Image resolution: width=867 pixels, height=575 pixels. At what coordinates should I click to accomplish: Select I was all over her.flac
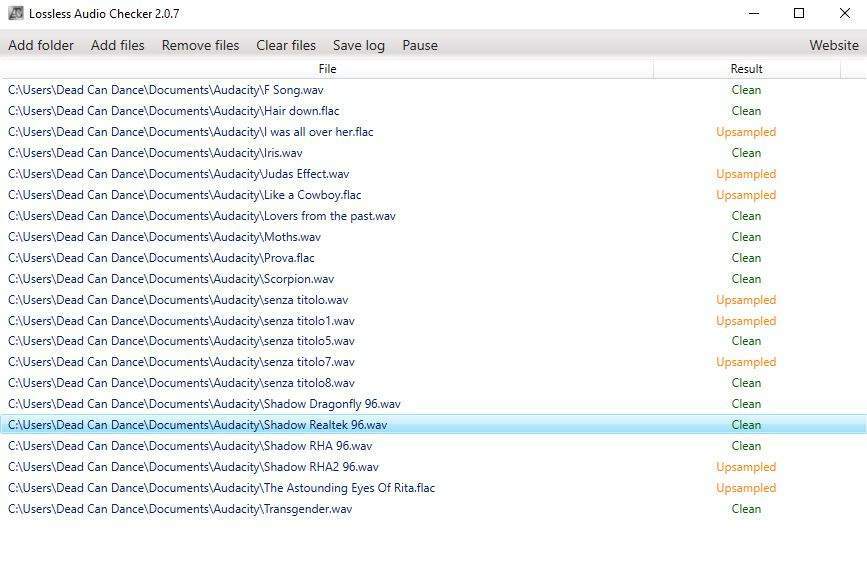[434, 132]
